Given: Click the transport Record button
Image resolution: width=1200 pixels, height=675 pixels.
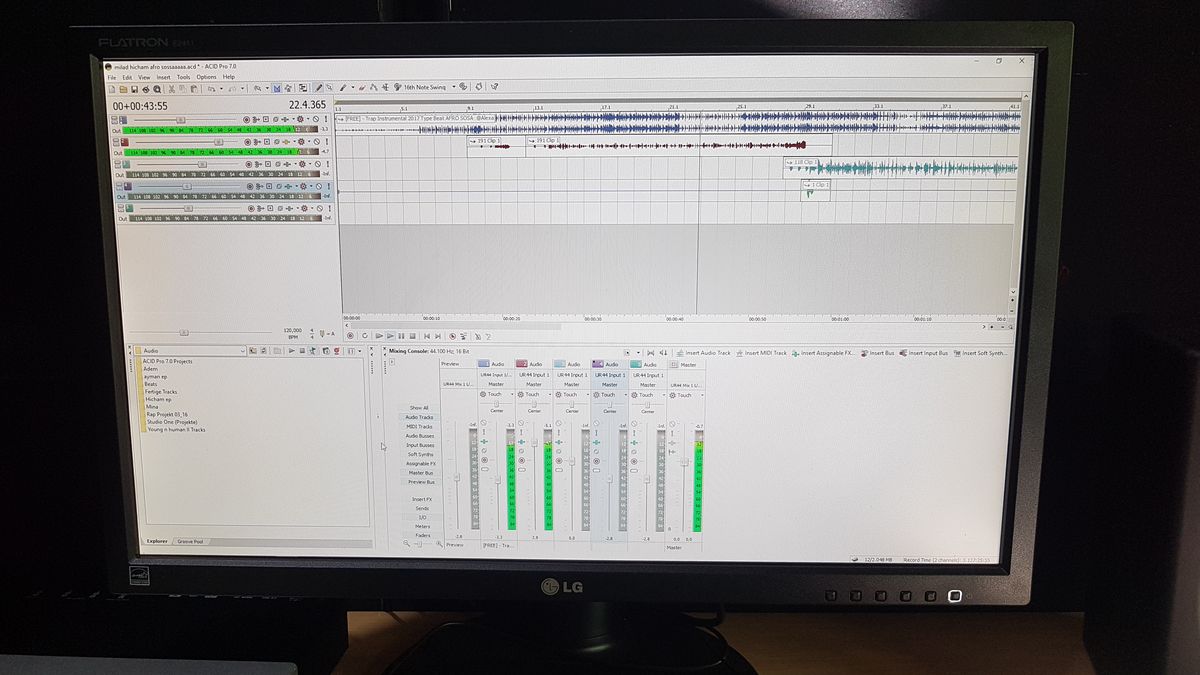Looking at the screenshot, I should [350, 336].
